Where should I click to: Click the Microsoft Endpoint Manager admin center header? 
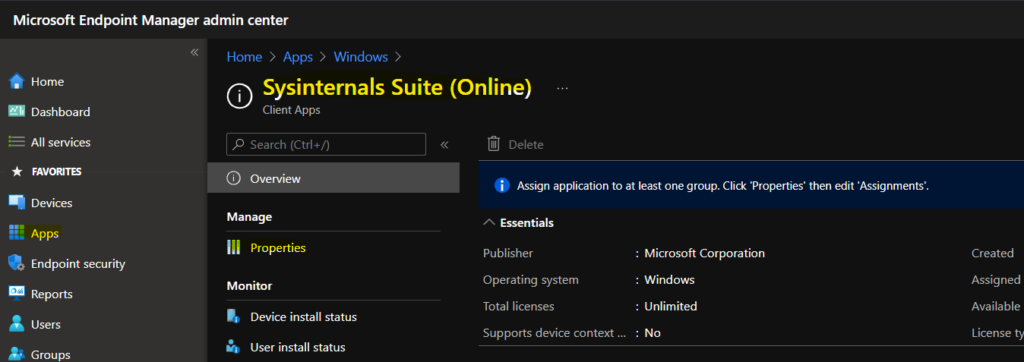tap(151, 20)
